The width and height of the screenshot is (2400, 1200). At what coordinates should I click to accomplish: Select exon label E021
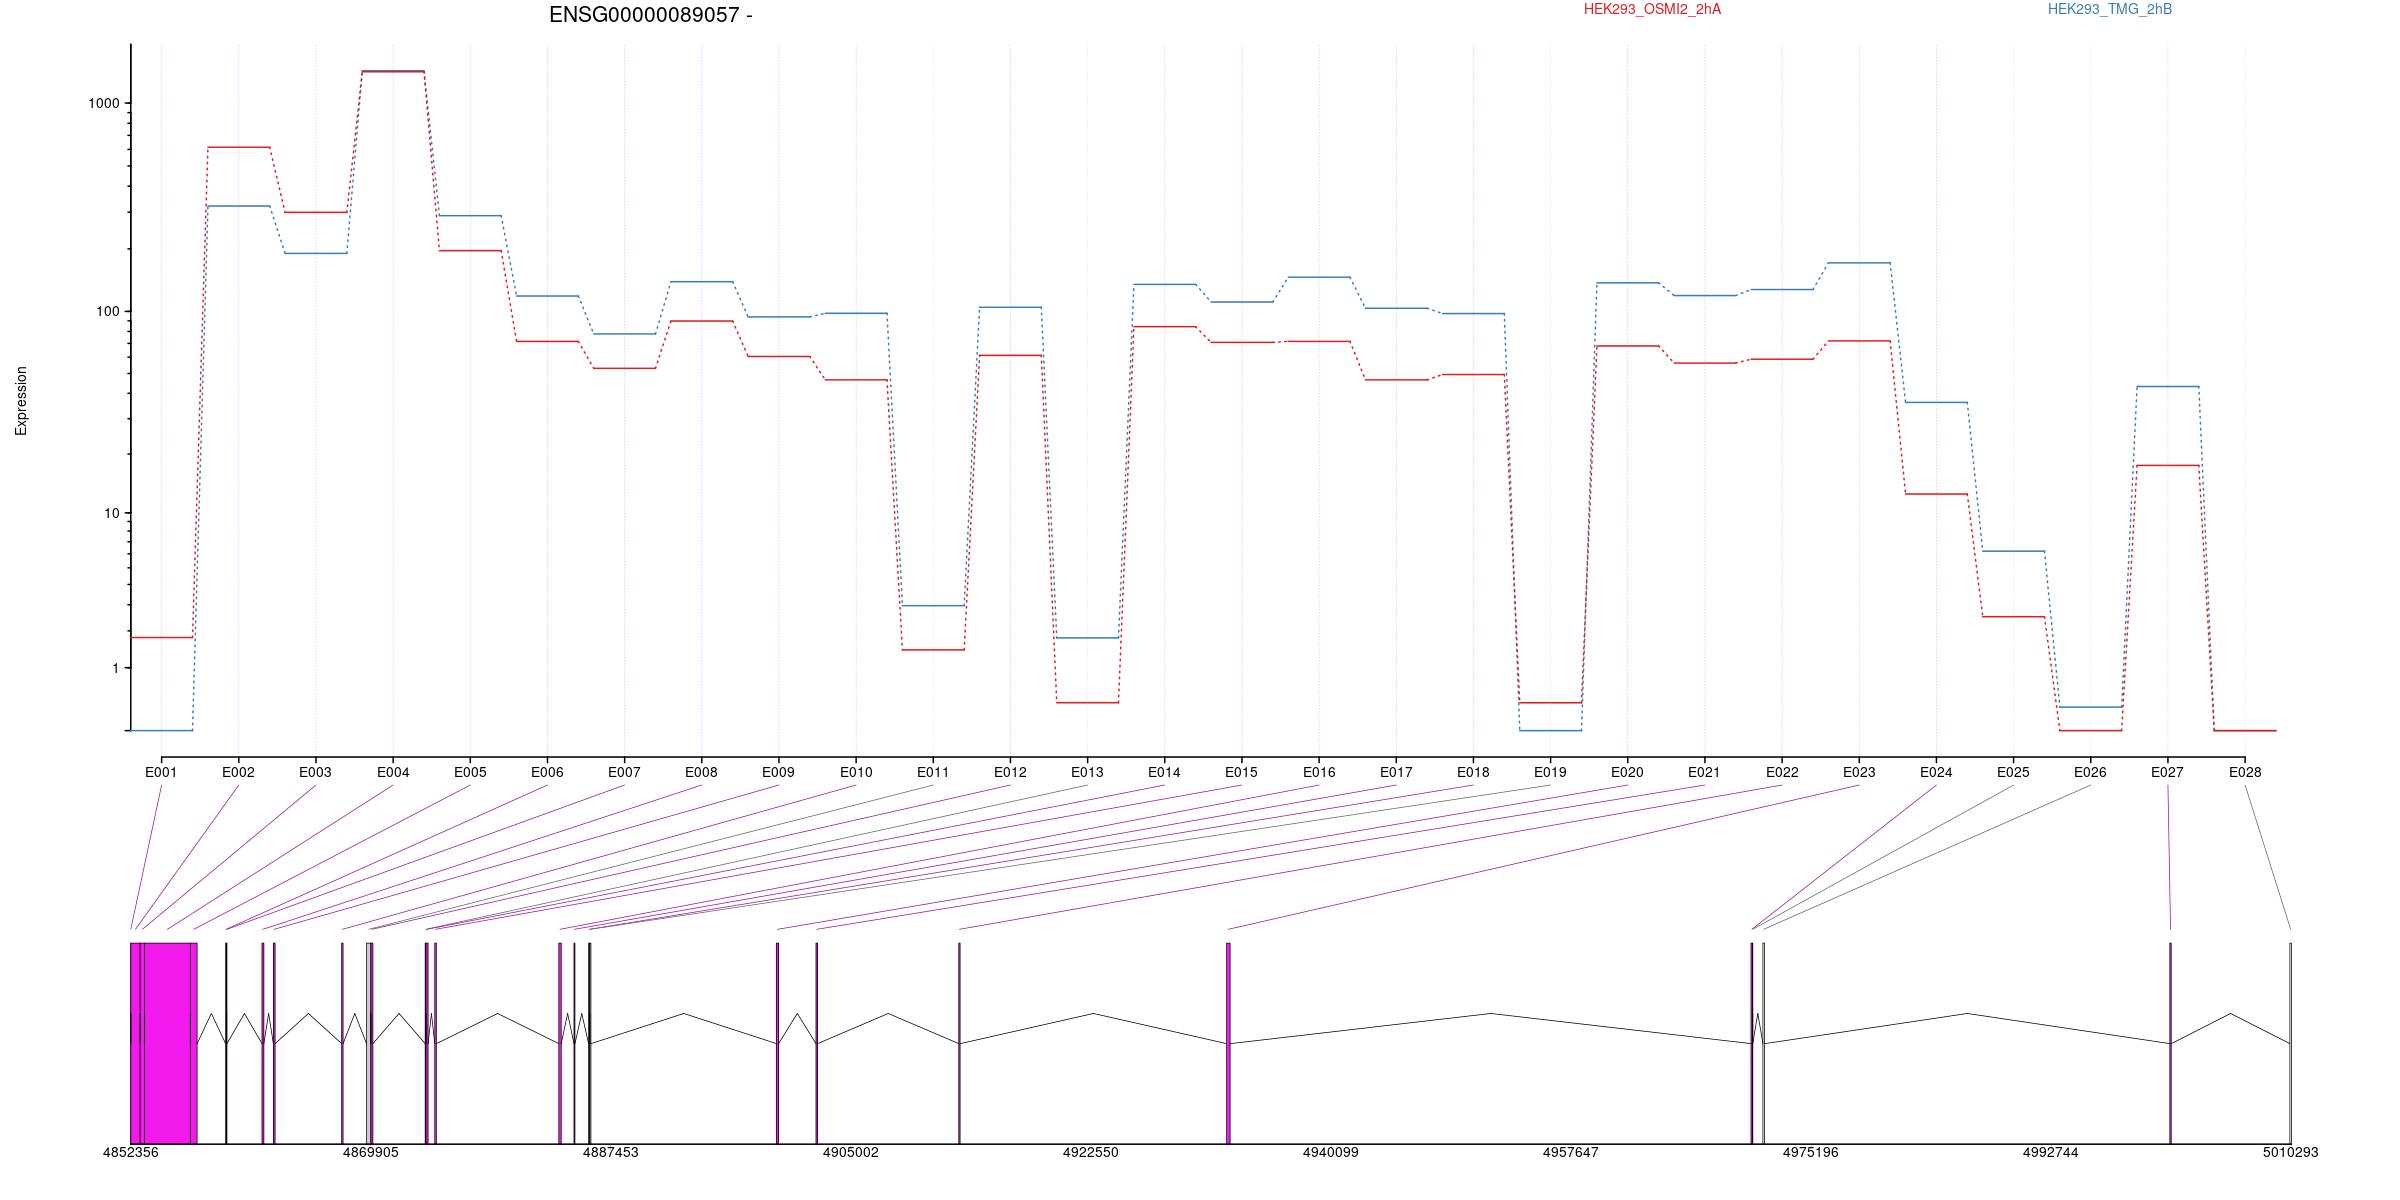point(1704,772)
